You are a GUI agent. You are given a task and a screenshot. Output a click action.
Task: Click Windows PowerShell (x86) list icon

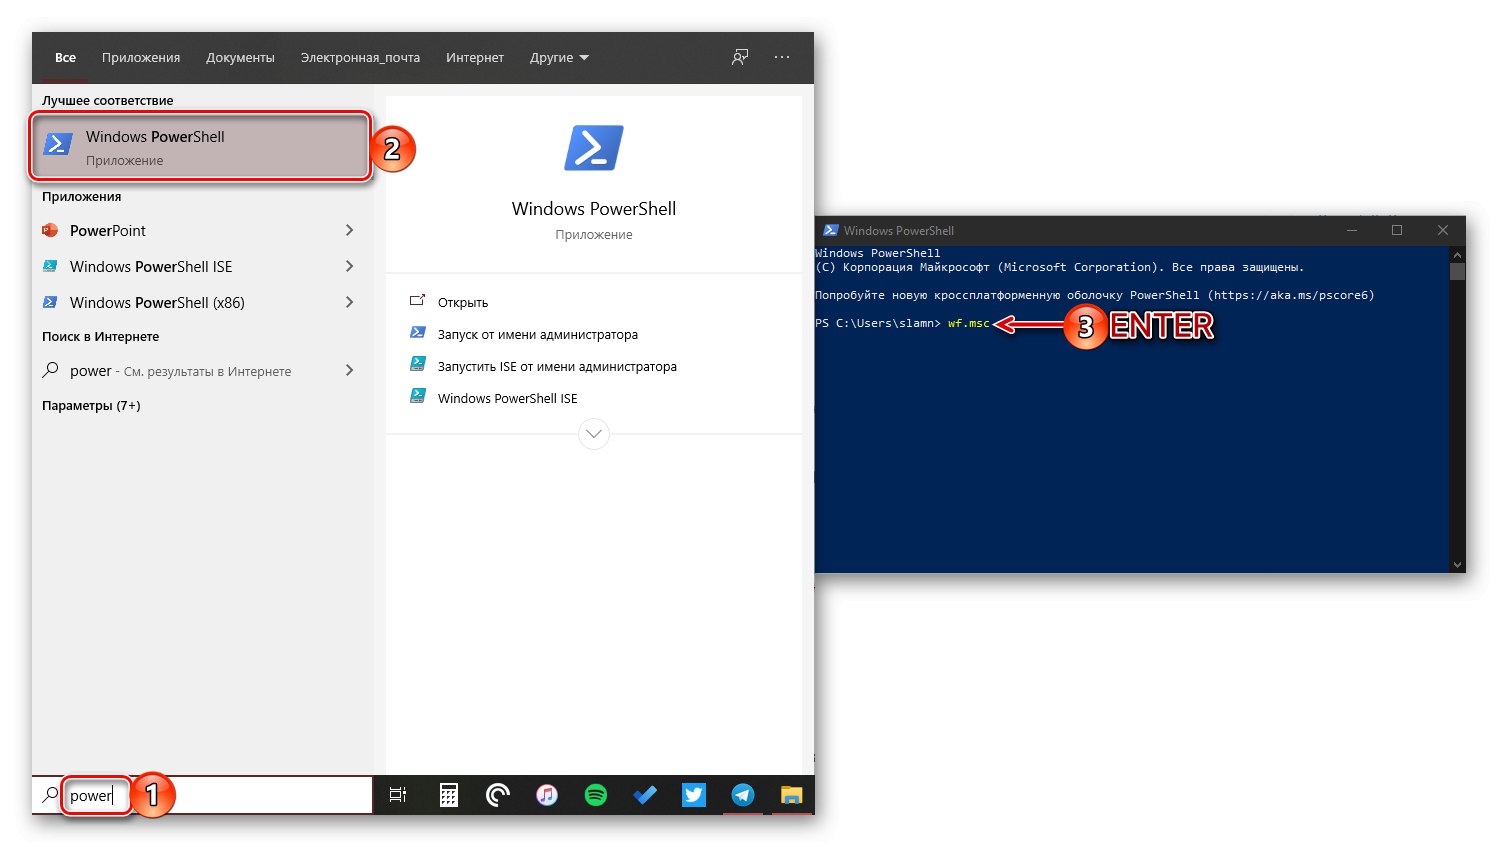(50, 302)
